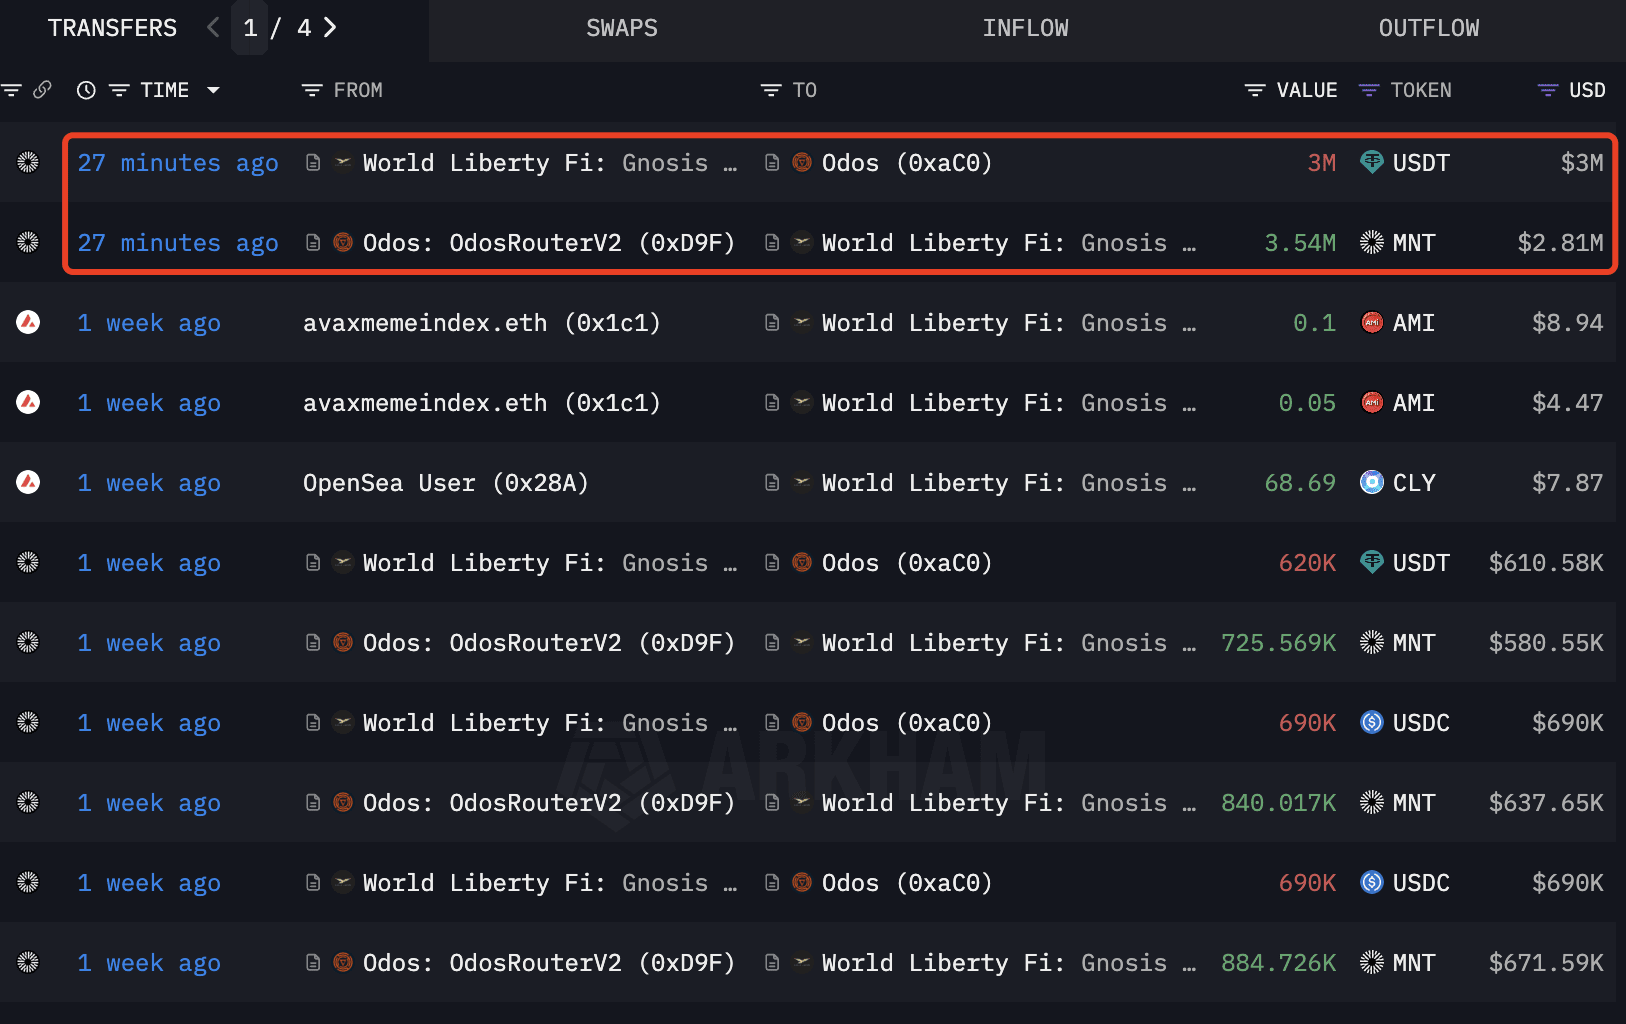Click USDT token icon in the 620K row
Viewport: 1626px width, 1024px height.
click(1372, 562)
